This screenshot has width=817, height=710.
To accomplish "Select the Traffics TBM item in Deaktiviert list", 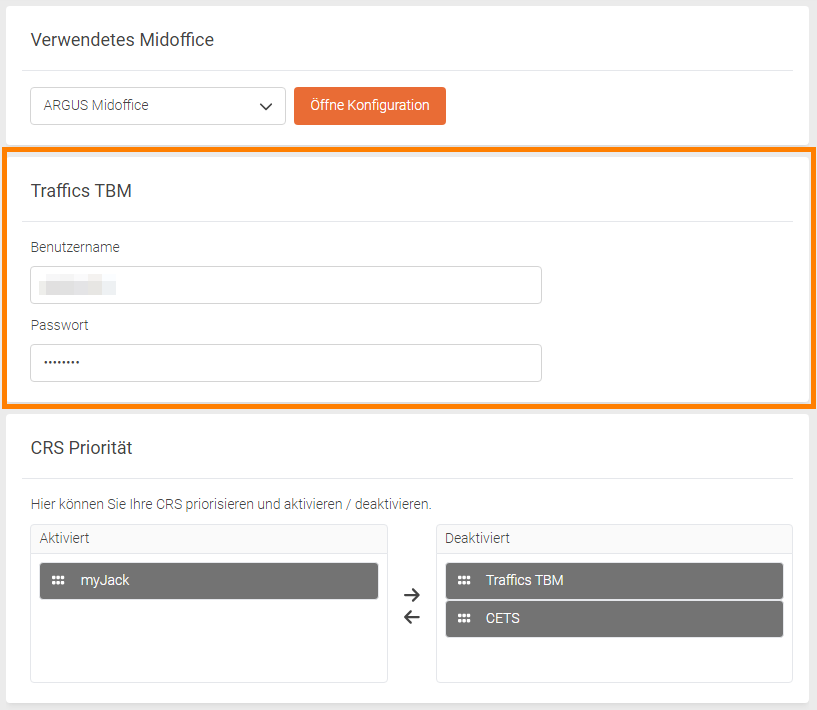I will click(x=614, y=581).
